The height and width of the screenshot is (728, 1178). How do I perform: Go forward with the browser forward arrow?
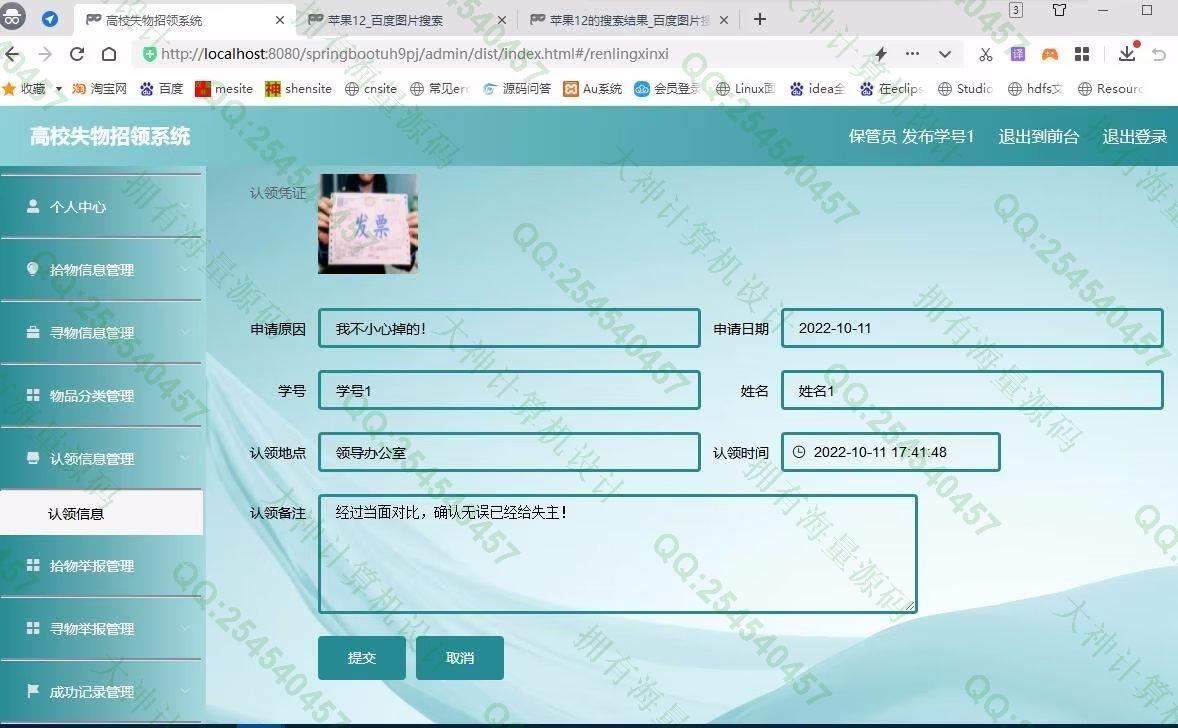tap(45, 54)
